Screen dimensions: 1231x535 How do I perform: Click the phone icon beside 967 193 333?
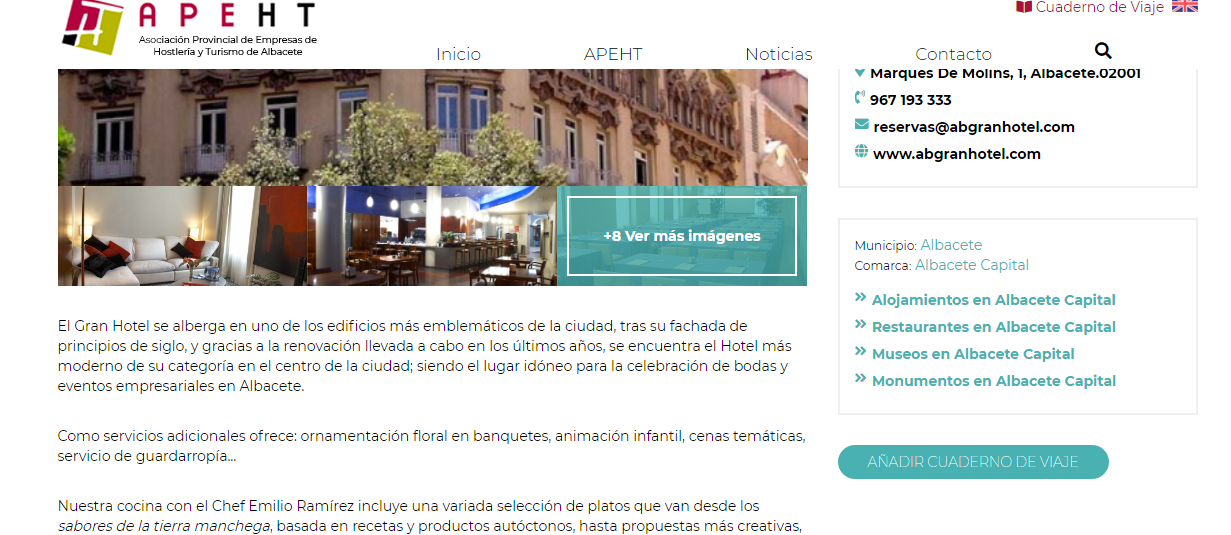pyautogui.click(x=860, y=98)
